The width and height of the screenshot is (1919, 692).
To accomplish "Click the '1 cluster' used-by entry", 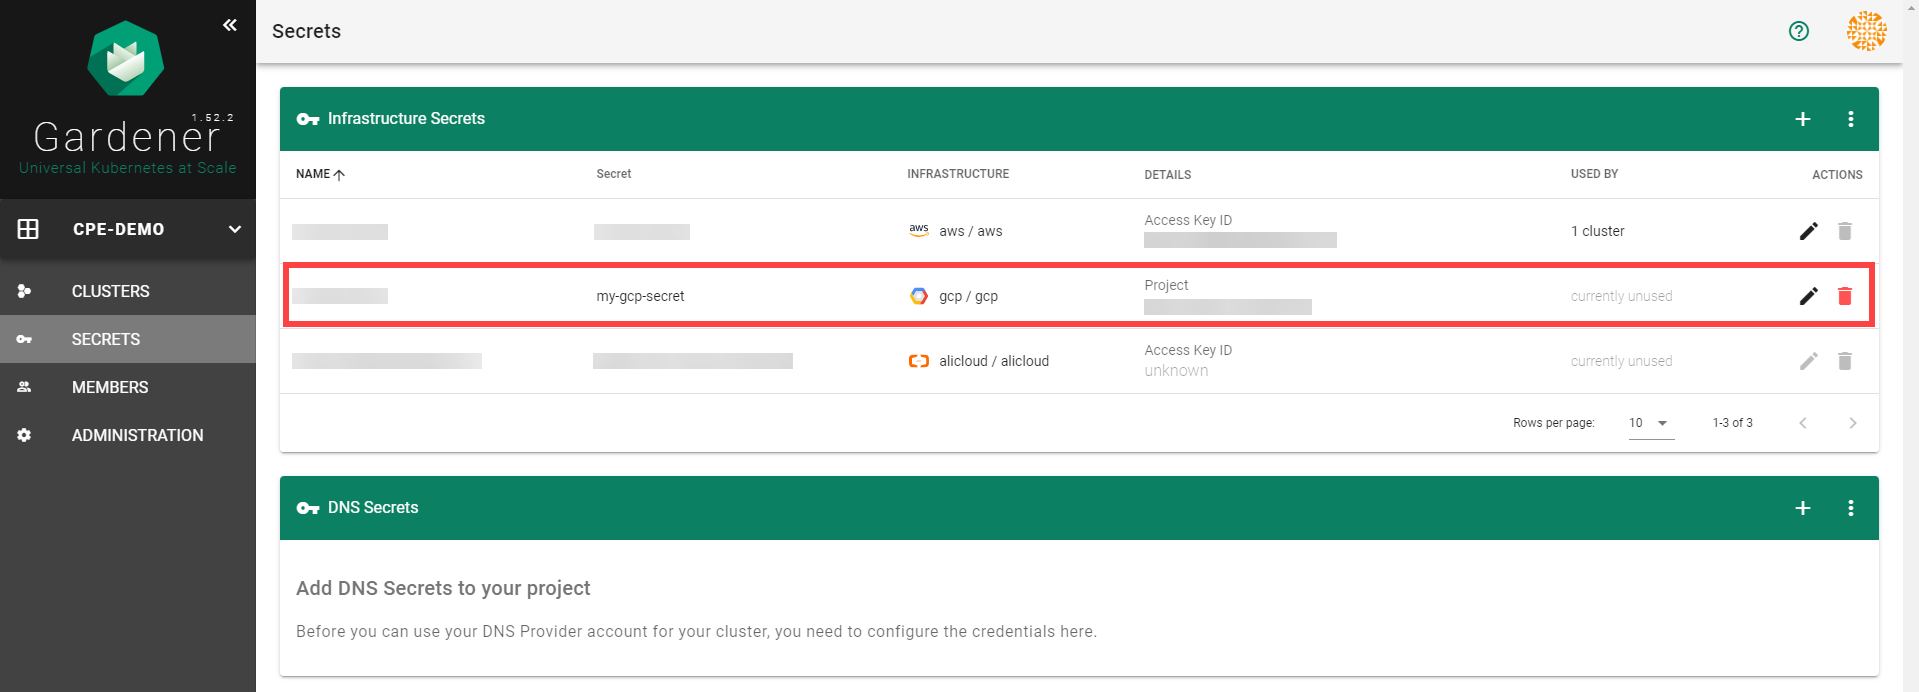I will [x=1597, y=231].
